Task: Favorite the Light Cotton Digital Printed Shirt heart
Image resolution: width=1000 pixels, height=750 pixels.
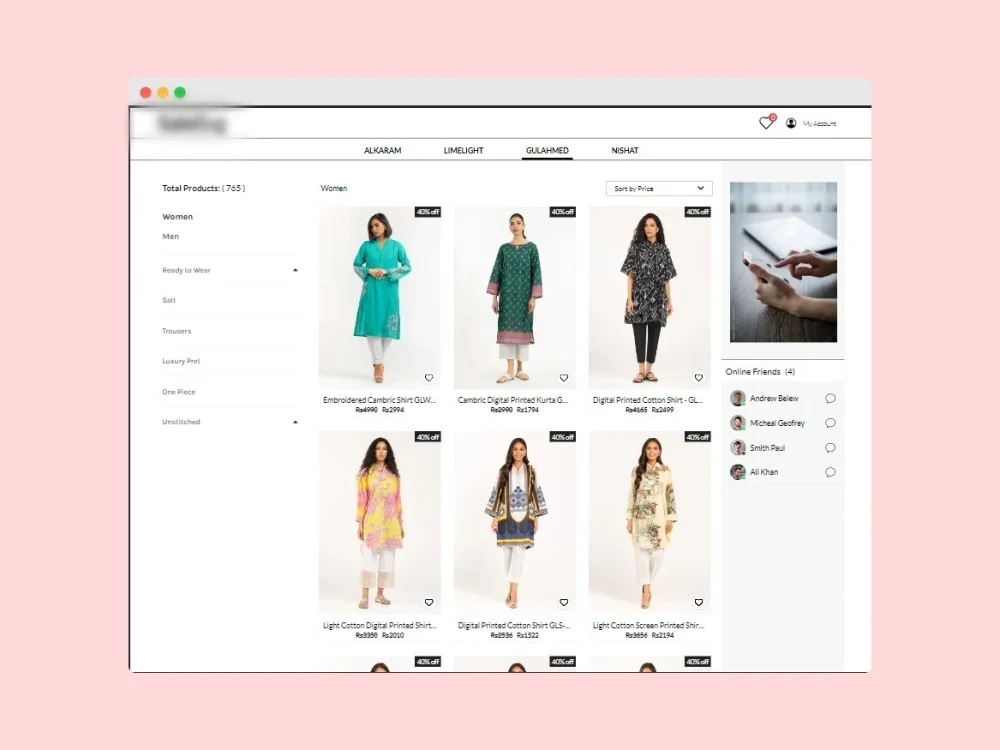Action: 429,603
